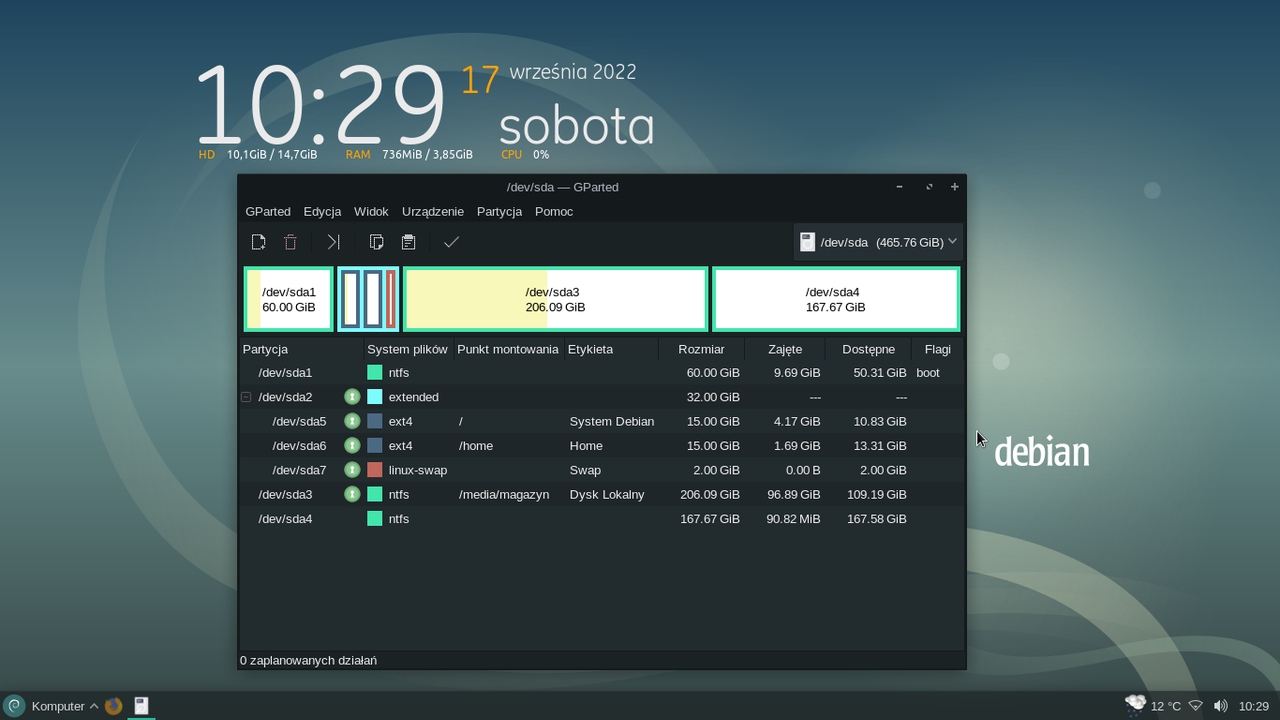This screenshot has height=720, width=1280.
Task: Click the New partition toolbar icon
Action: pos(258,242)
